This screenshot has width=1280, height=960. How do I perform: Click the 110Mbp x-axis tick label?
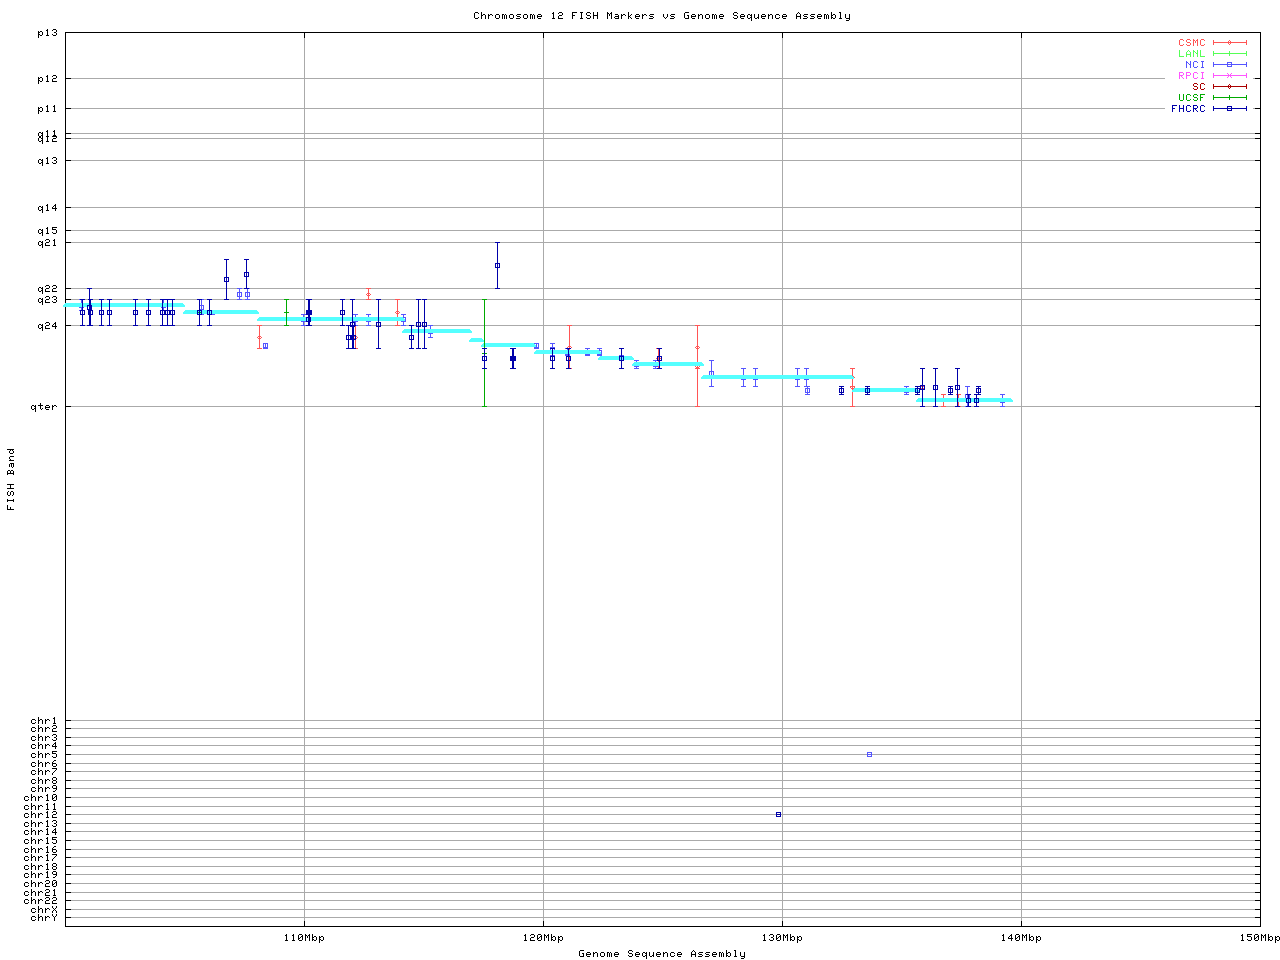(304, 938)
